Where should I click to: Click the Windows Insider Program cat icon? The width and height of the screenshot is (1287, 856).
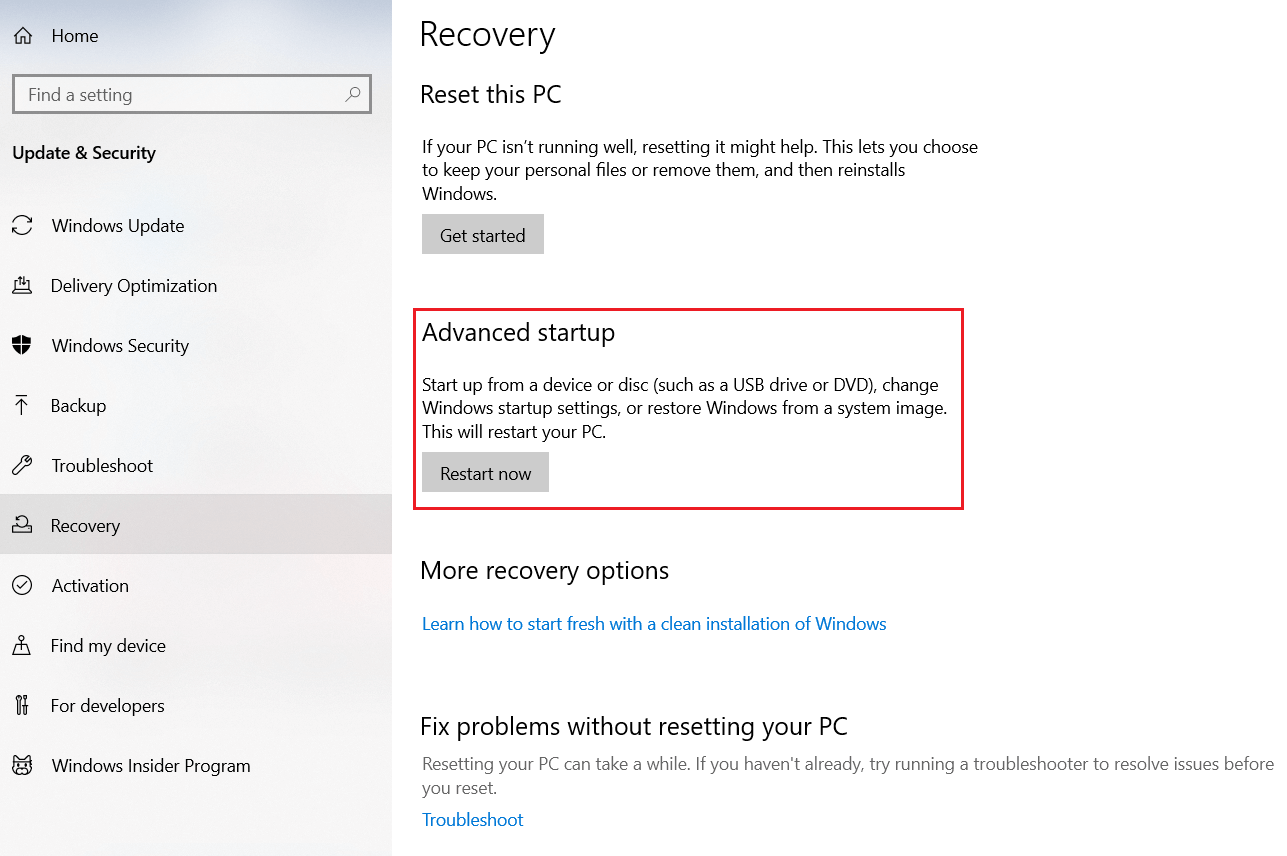point(22,766)
